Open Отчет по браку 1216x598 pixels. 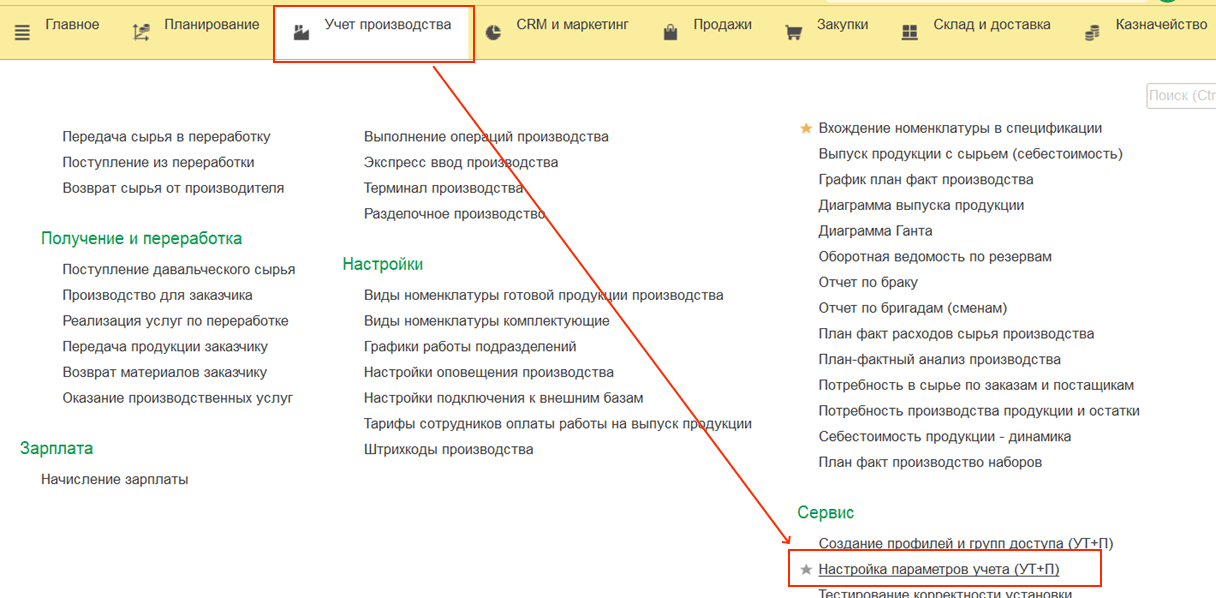(x=868, y=282)
